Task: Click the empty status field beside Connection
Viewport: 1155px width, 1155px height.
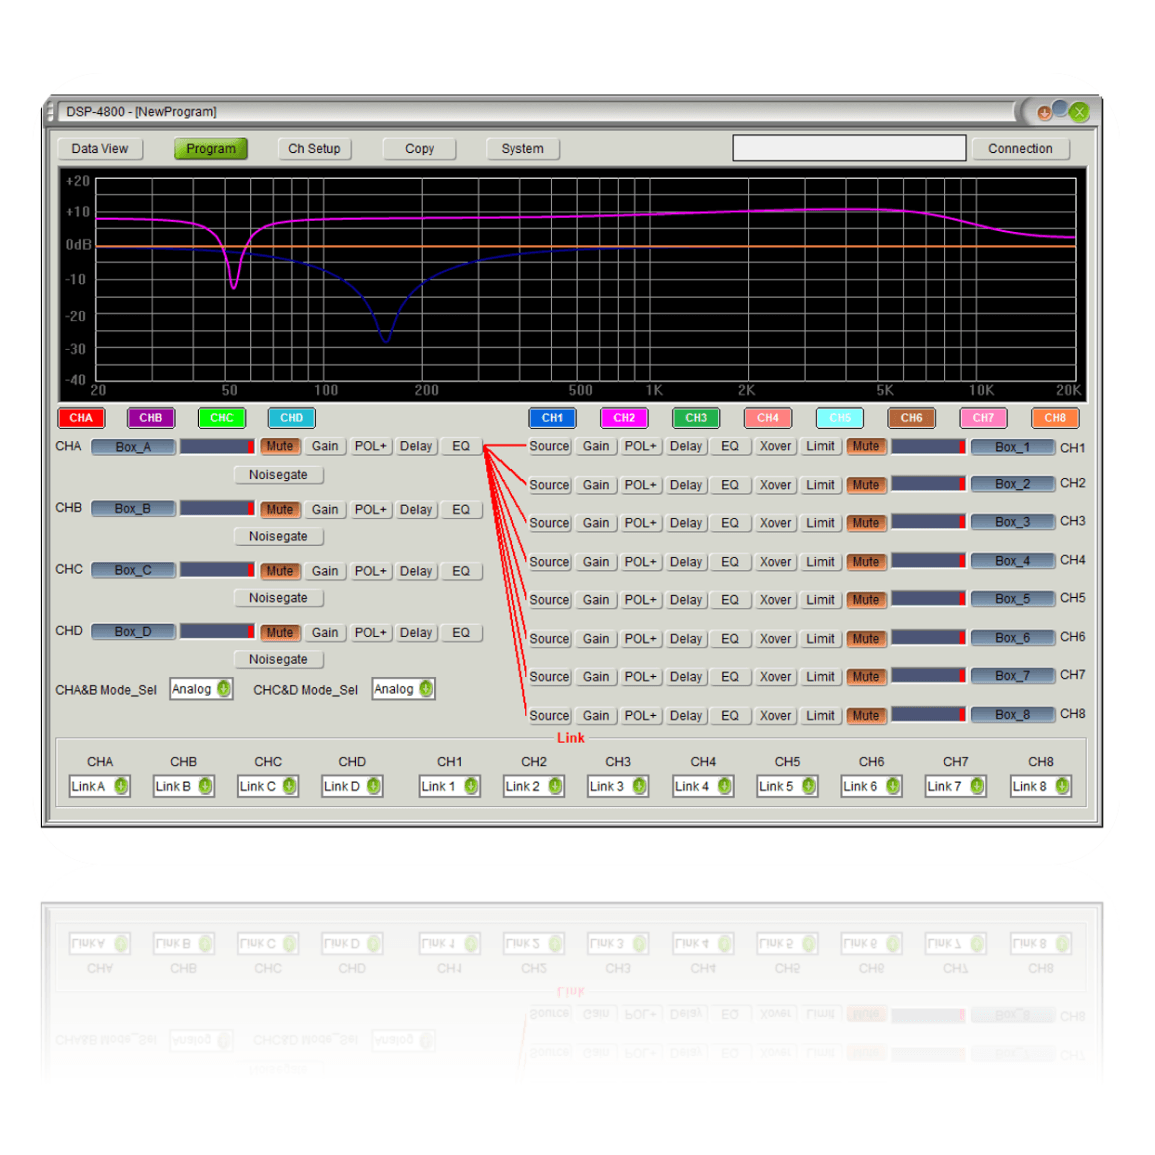Action: pos(849,147)
